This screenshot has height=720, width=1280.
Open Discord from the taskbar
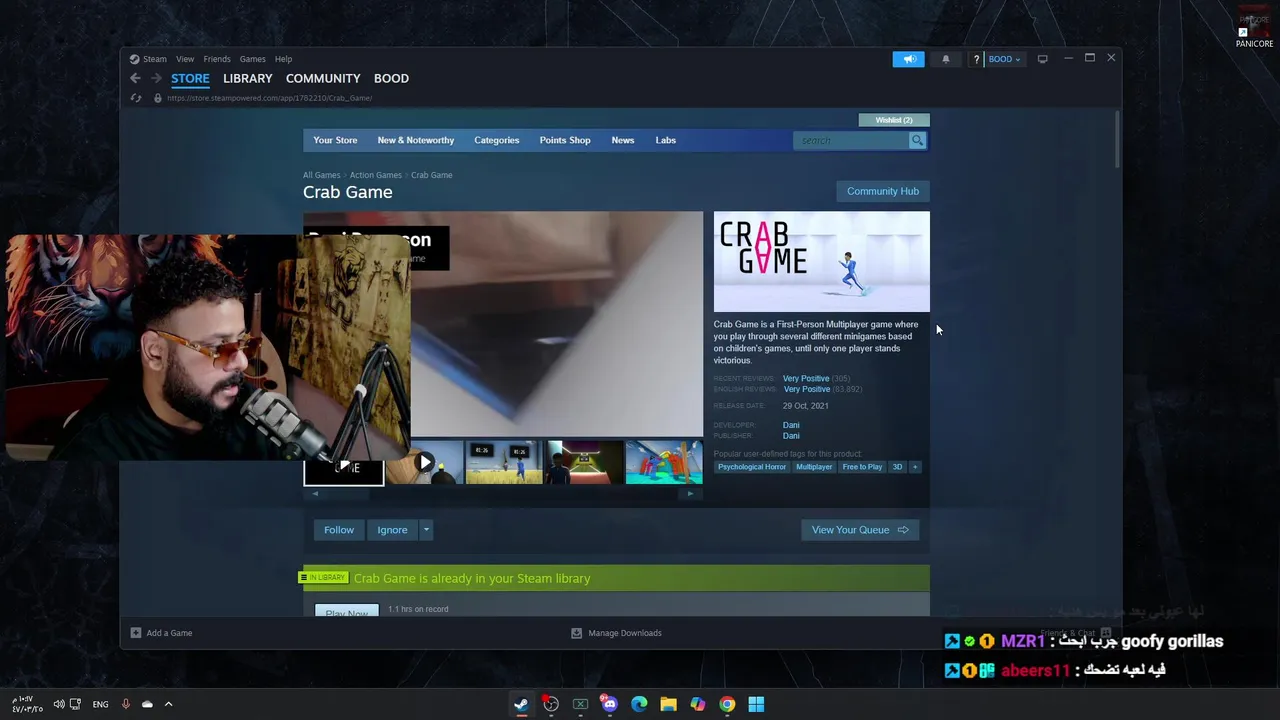(x=609, y=704)
